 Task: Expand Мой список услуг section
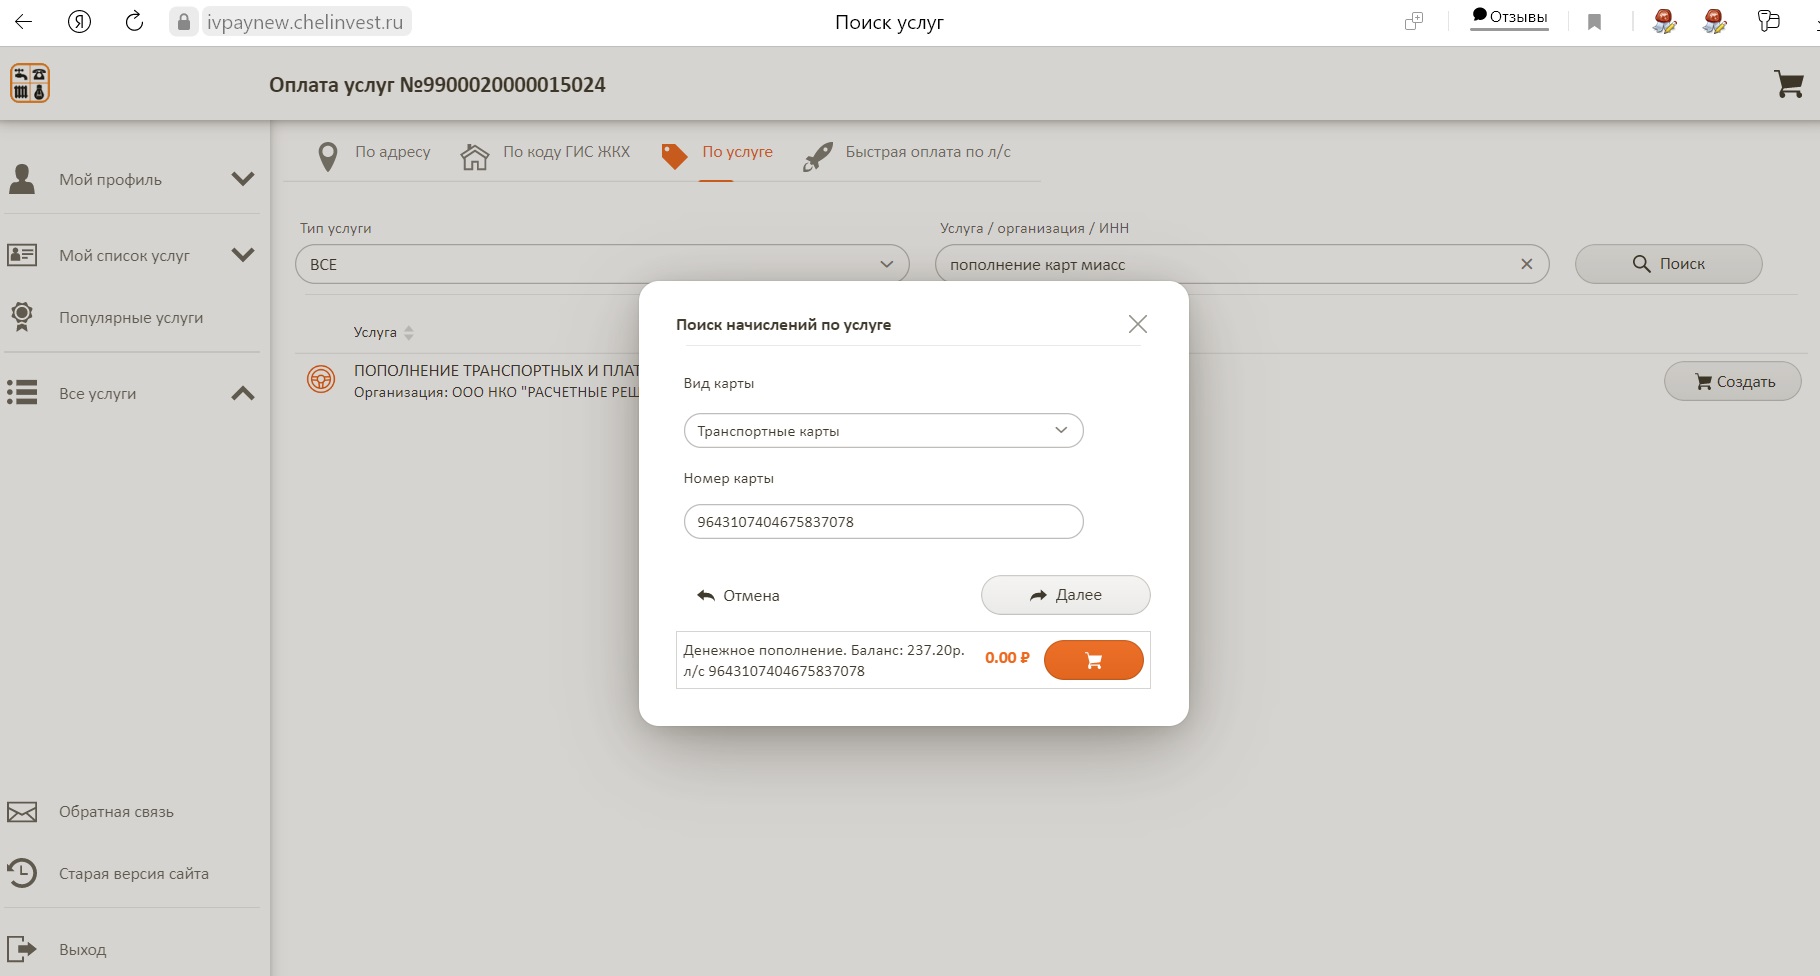(x=243, y=255)
